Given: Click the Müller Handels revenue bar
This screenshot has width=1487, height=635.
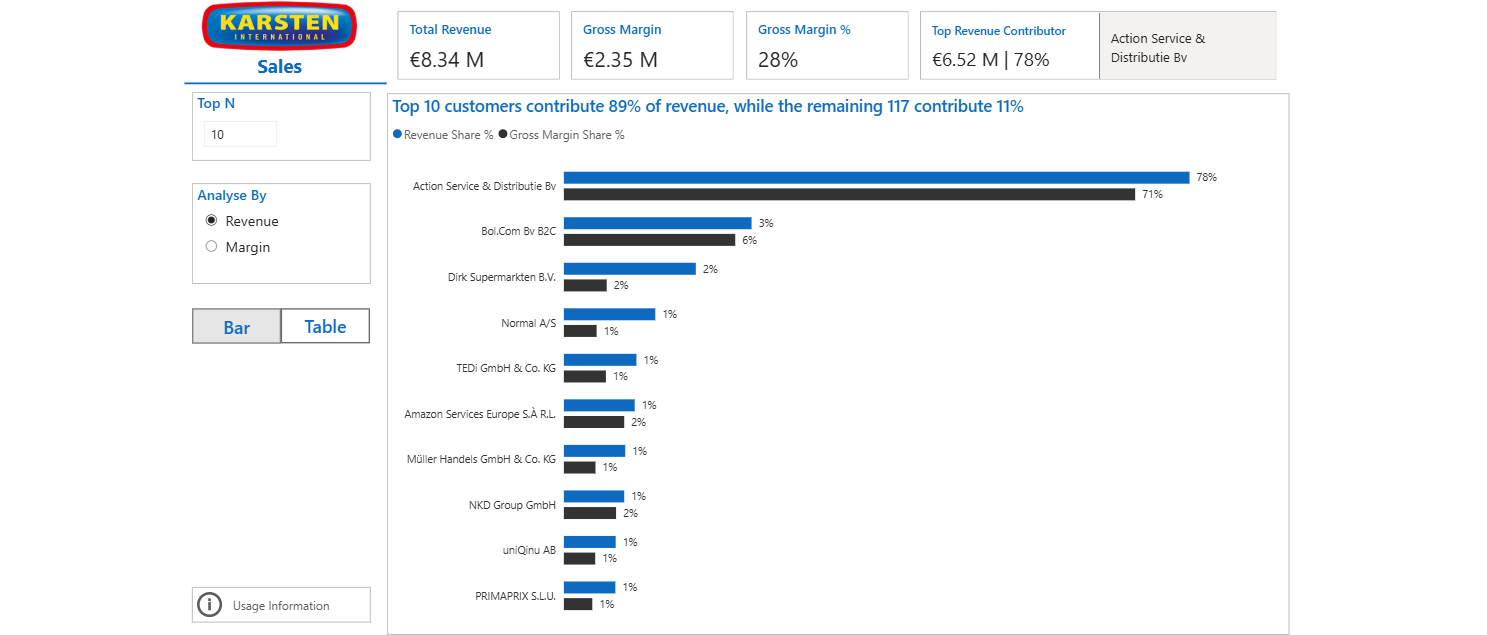Looking at the screenshot, I should coord(594,451).
